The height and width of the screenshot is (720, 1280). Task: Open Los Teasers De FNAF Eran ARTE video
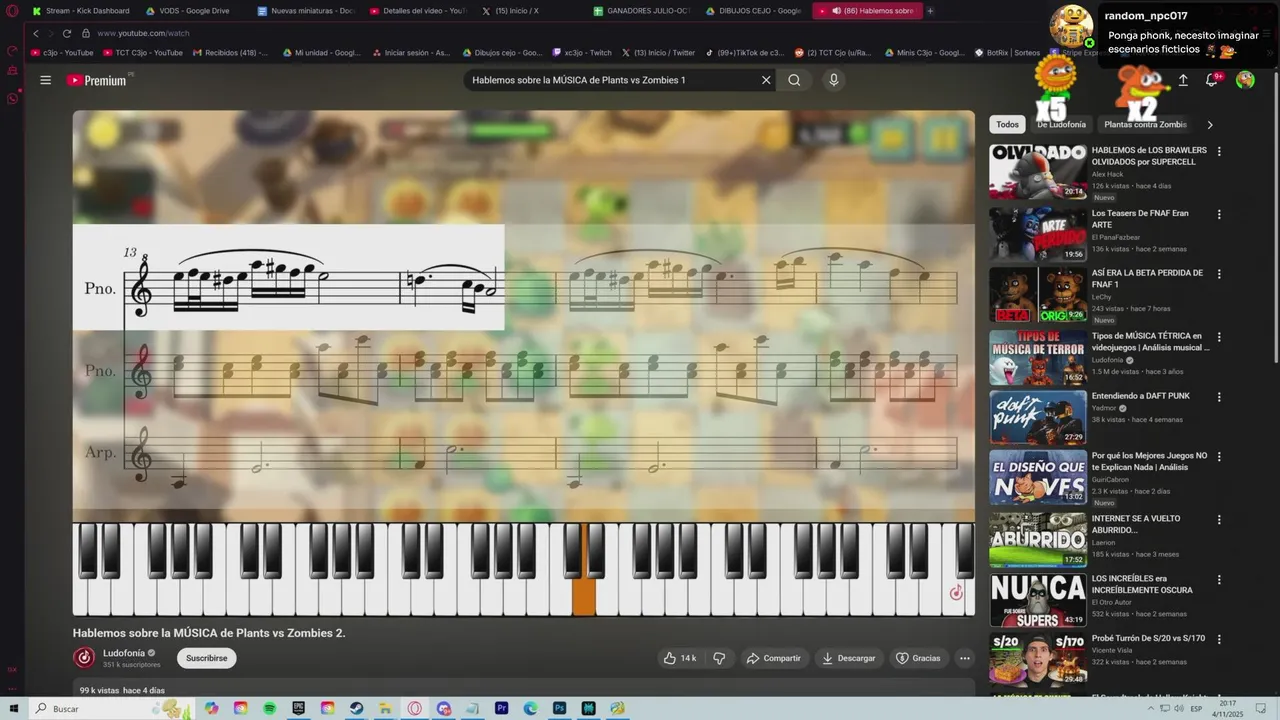1140,219
